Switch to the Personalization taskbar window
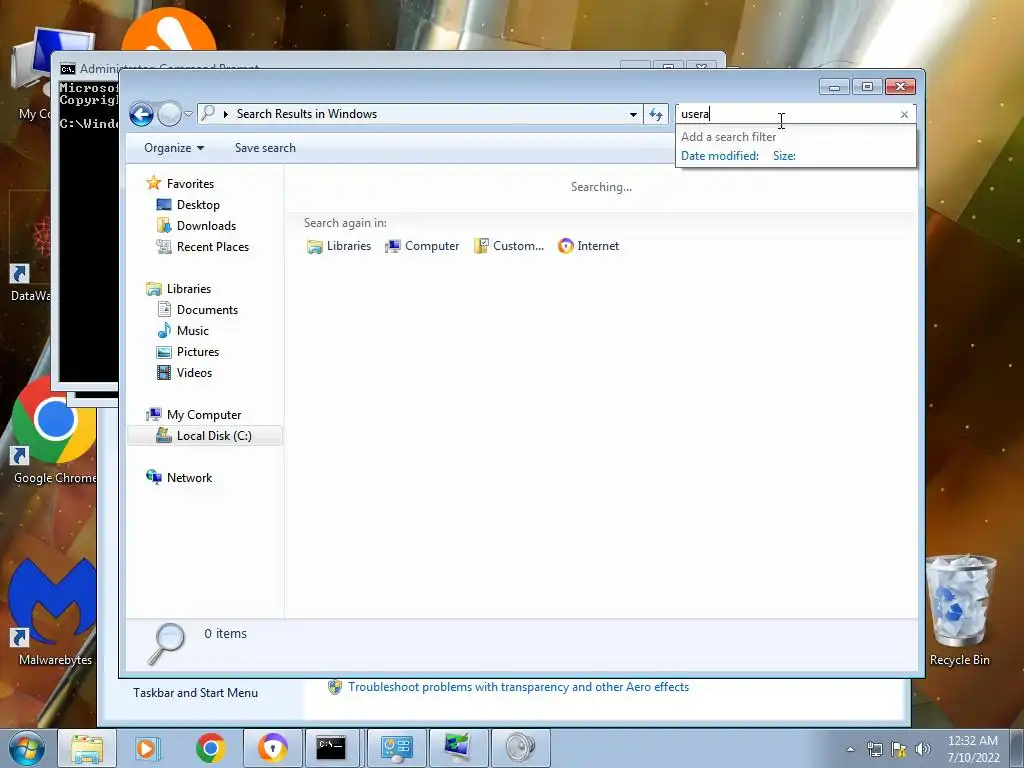The image size is (1024, 768). (458, 748)
